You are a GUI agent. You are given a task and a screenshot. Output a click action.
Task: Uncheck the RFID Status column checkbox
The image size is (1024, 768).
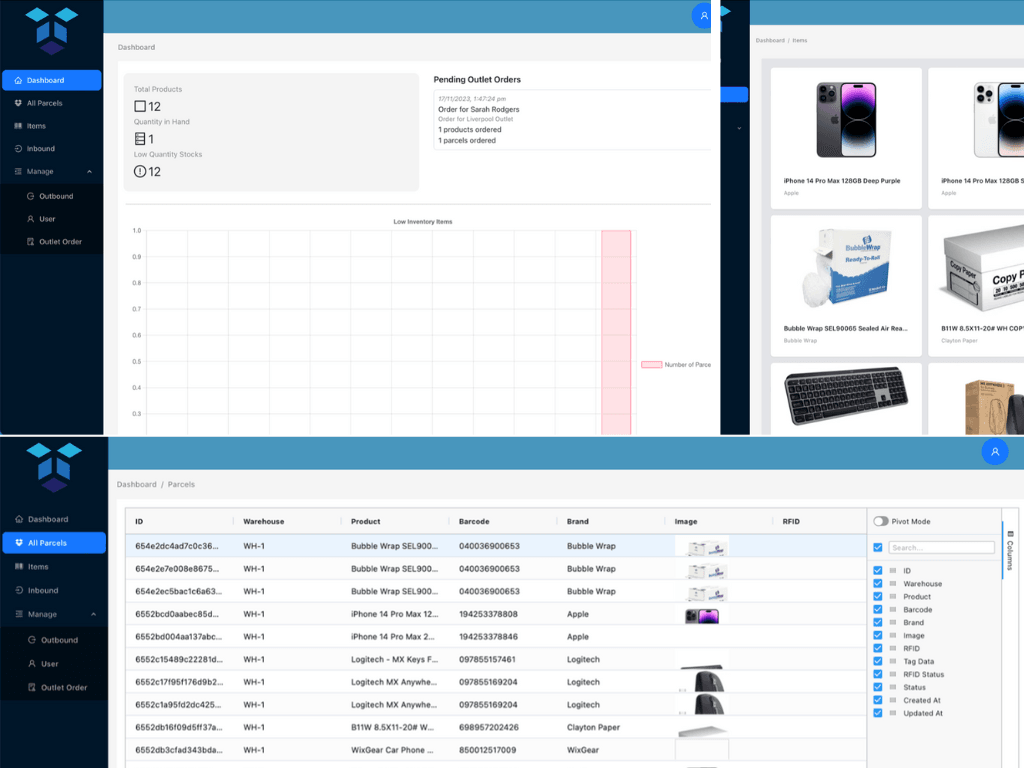[x=878, y=674]
